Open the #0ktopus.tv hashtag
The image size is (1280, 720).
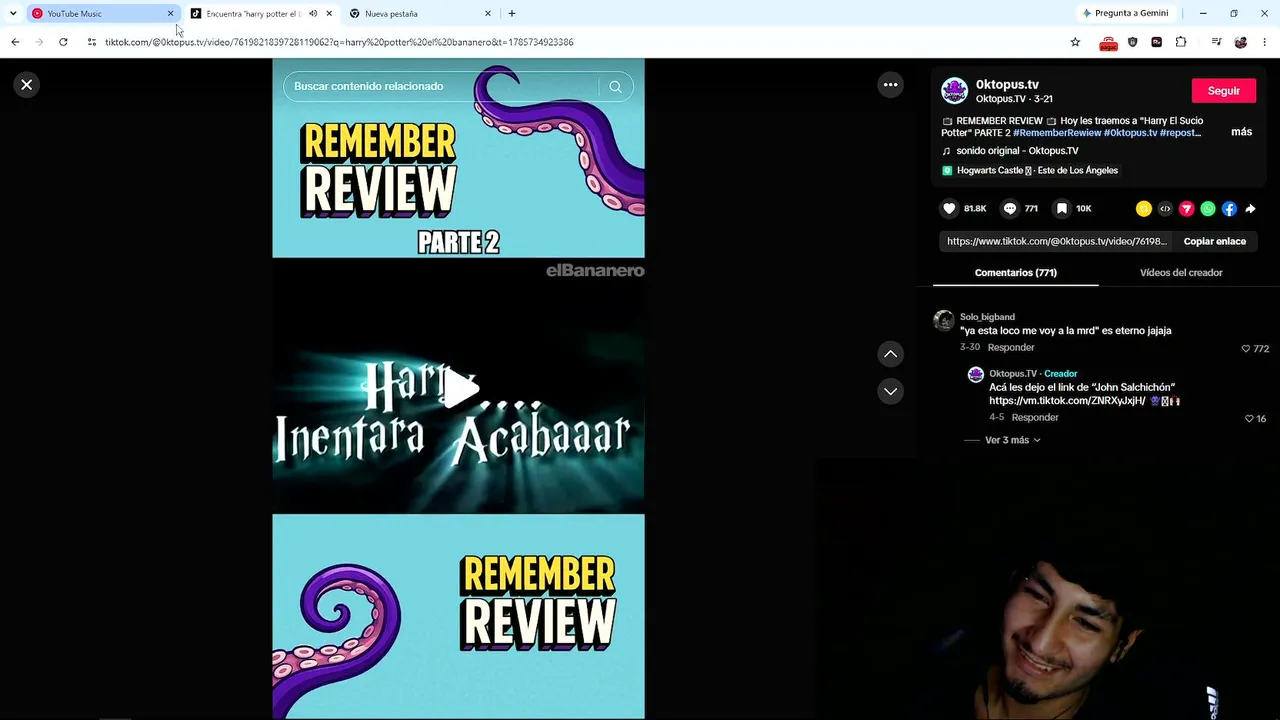(1130, 133)
